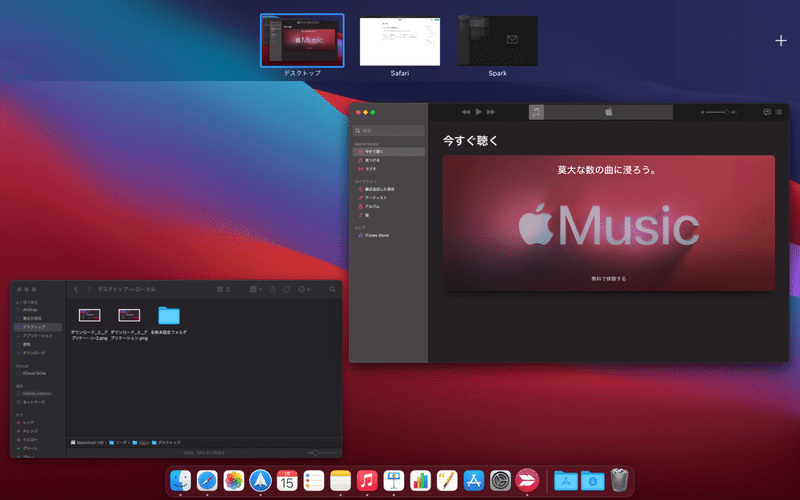
Task: Select 名称未設定フォルダ folder in Finder
Action: pos(169,320)
